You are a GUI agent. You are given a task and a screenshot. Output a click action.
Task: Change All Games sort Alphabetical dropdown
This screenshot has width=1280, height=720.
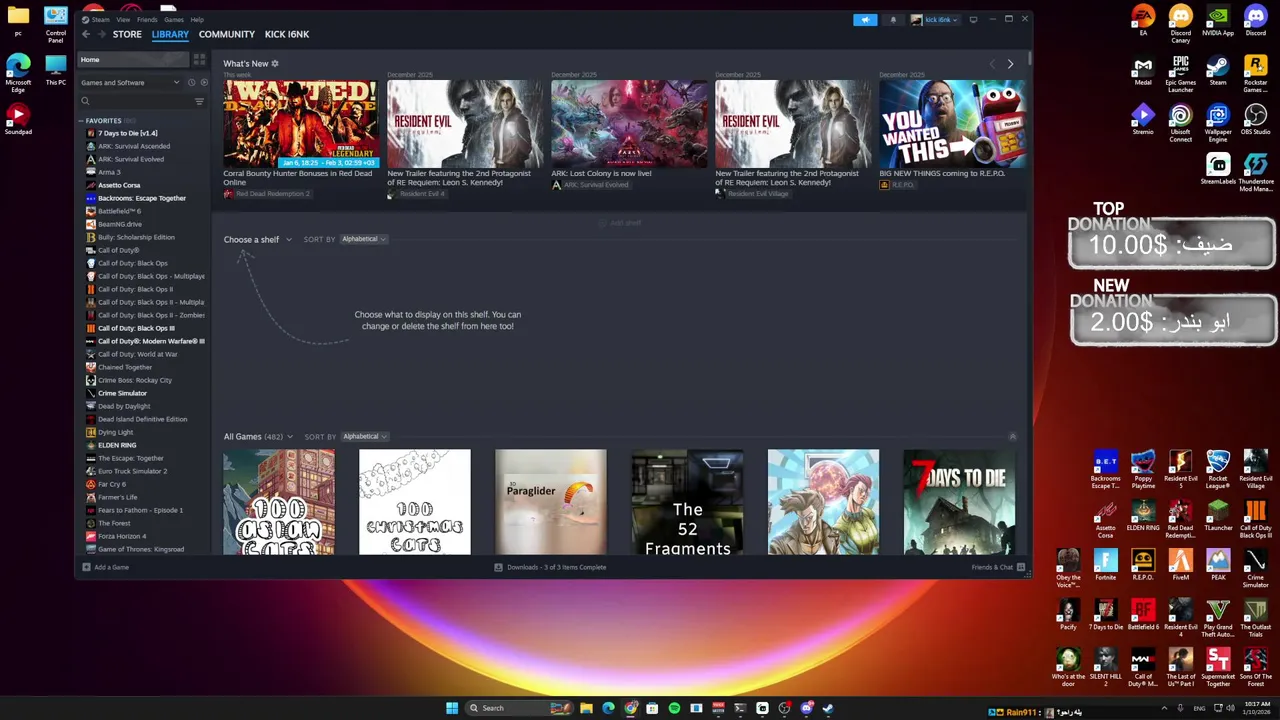[365, 437]
